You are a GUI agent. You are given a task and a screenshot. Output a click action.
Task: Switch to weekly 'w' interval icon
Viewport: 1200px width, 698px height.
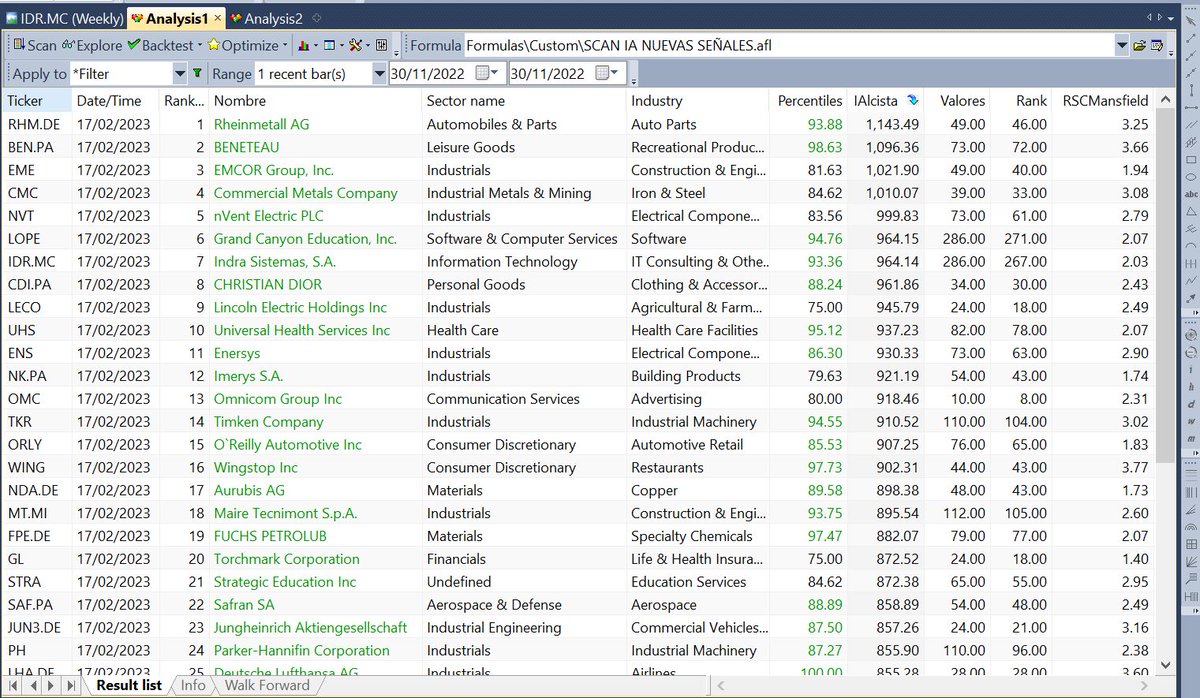(1189, 420)
